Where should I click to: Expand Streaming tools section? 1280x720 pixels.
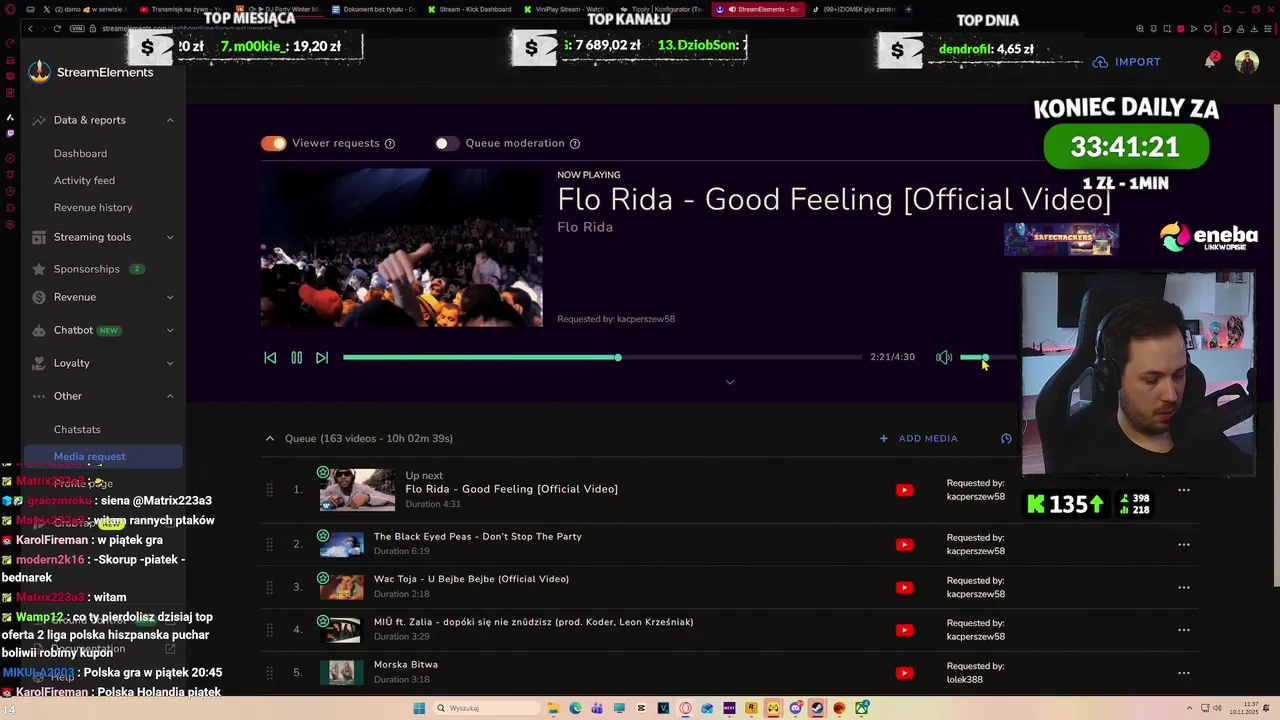pos(170,237)
